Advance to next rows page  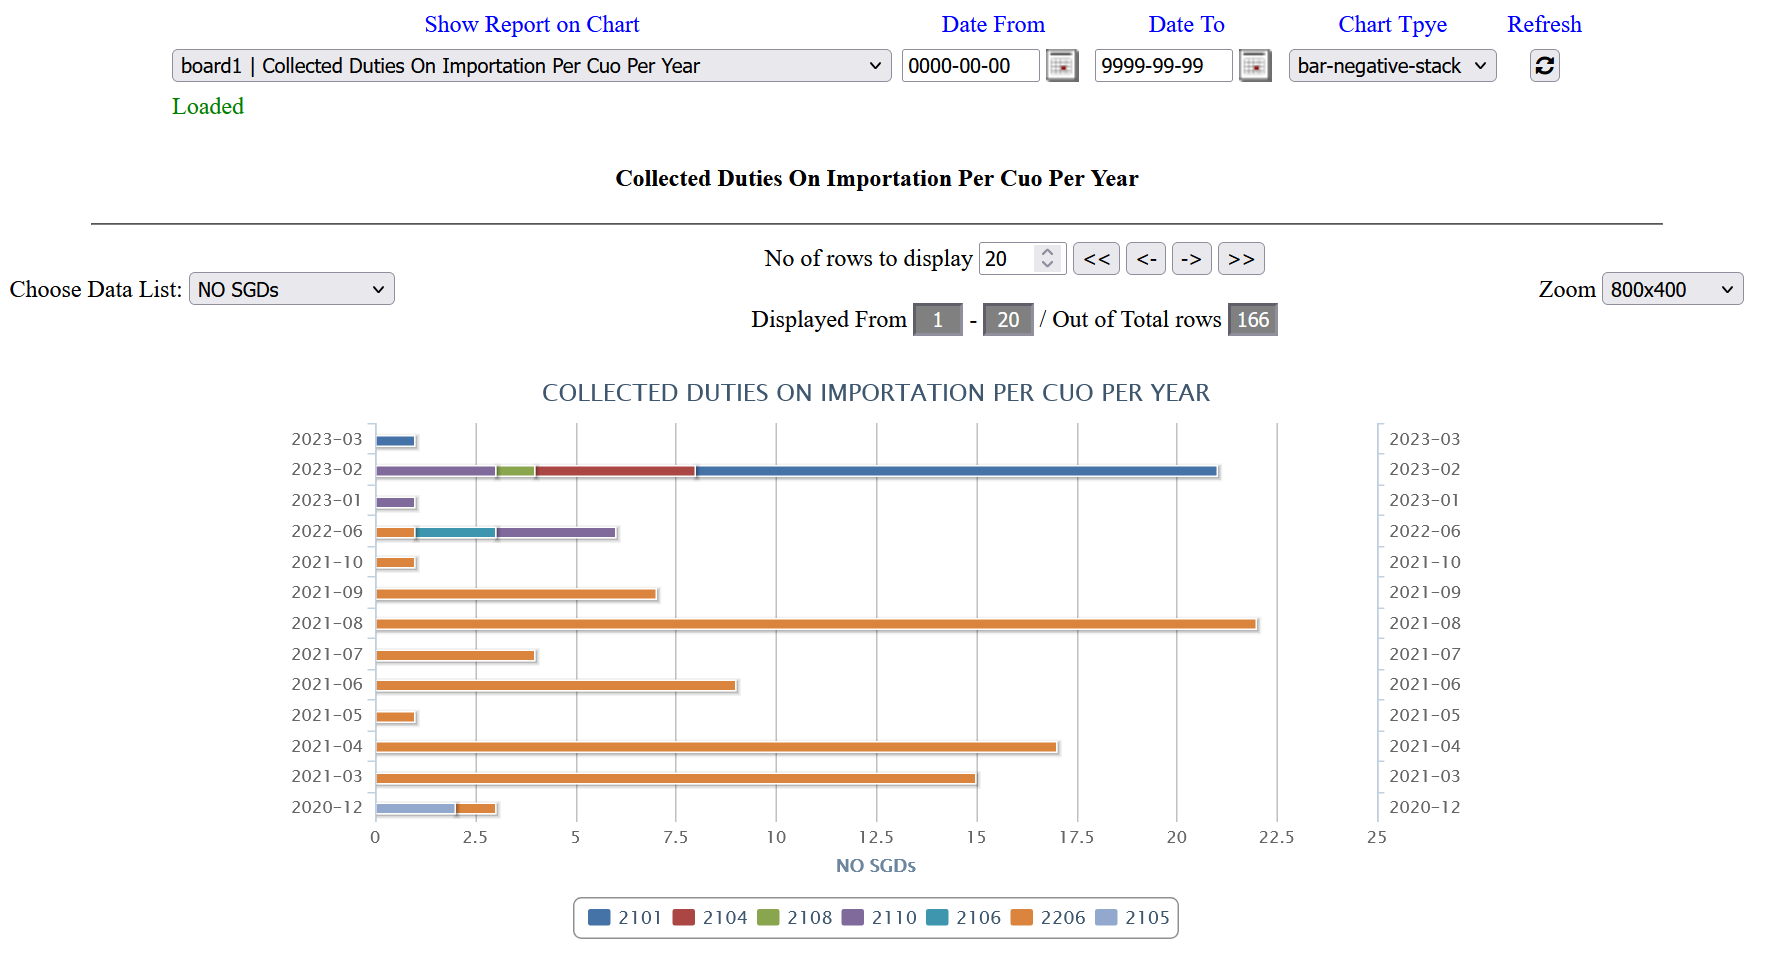coord(1191,259)
